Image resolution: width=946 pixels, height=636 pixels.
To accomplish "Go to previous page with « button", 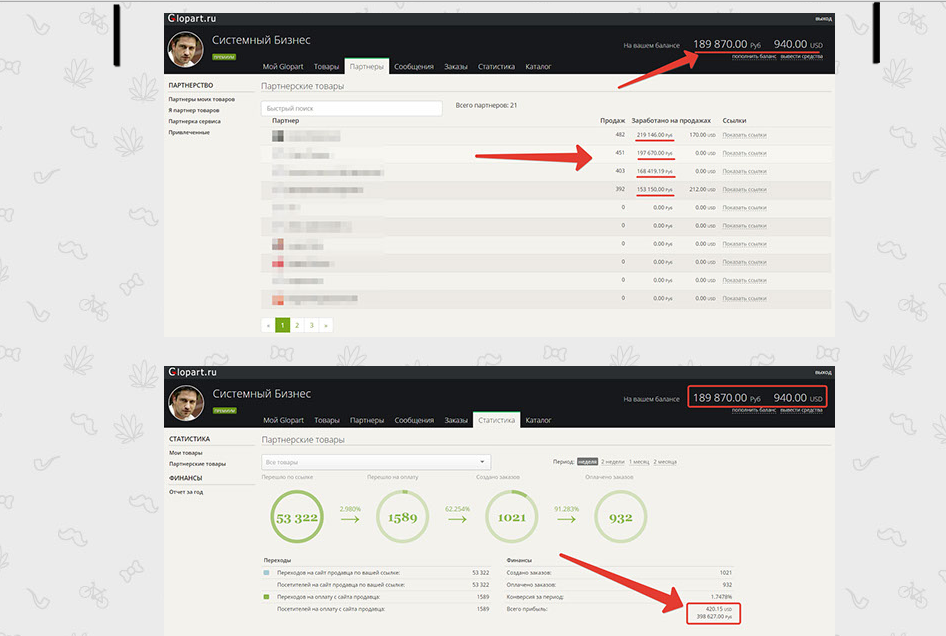I will [x=268, y=325].
